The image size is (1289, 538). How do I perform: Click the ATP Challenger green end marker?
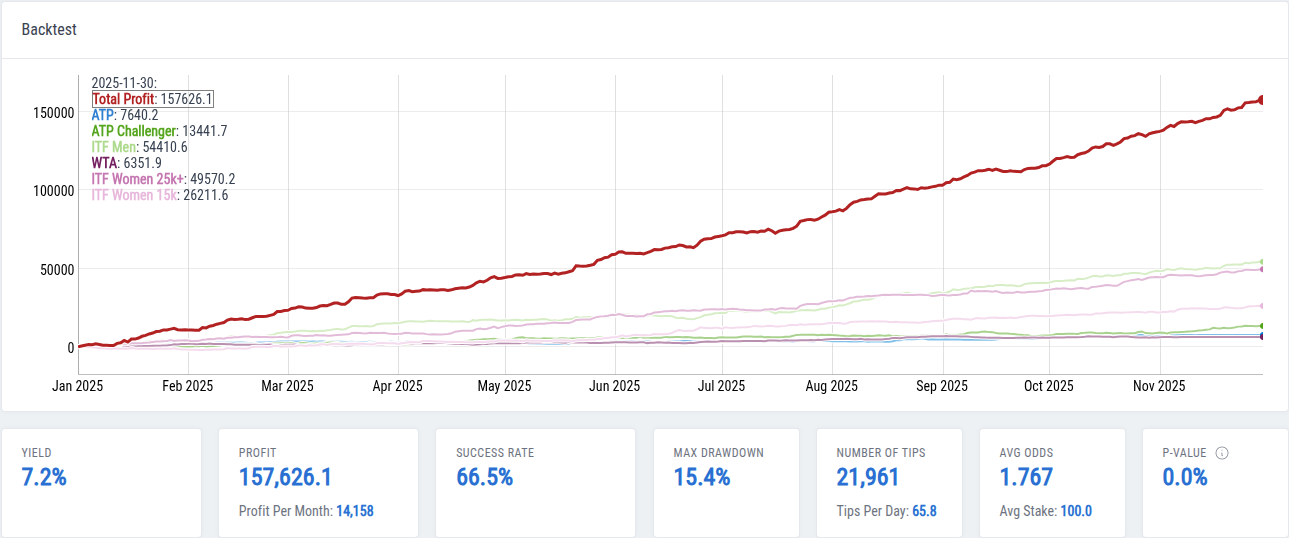1262,326
